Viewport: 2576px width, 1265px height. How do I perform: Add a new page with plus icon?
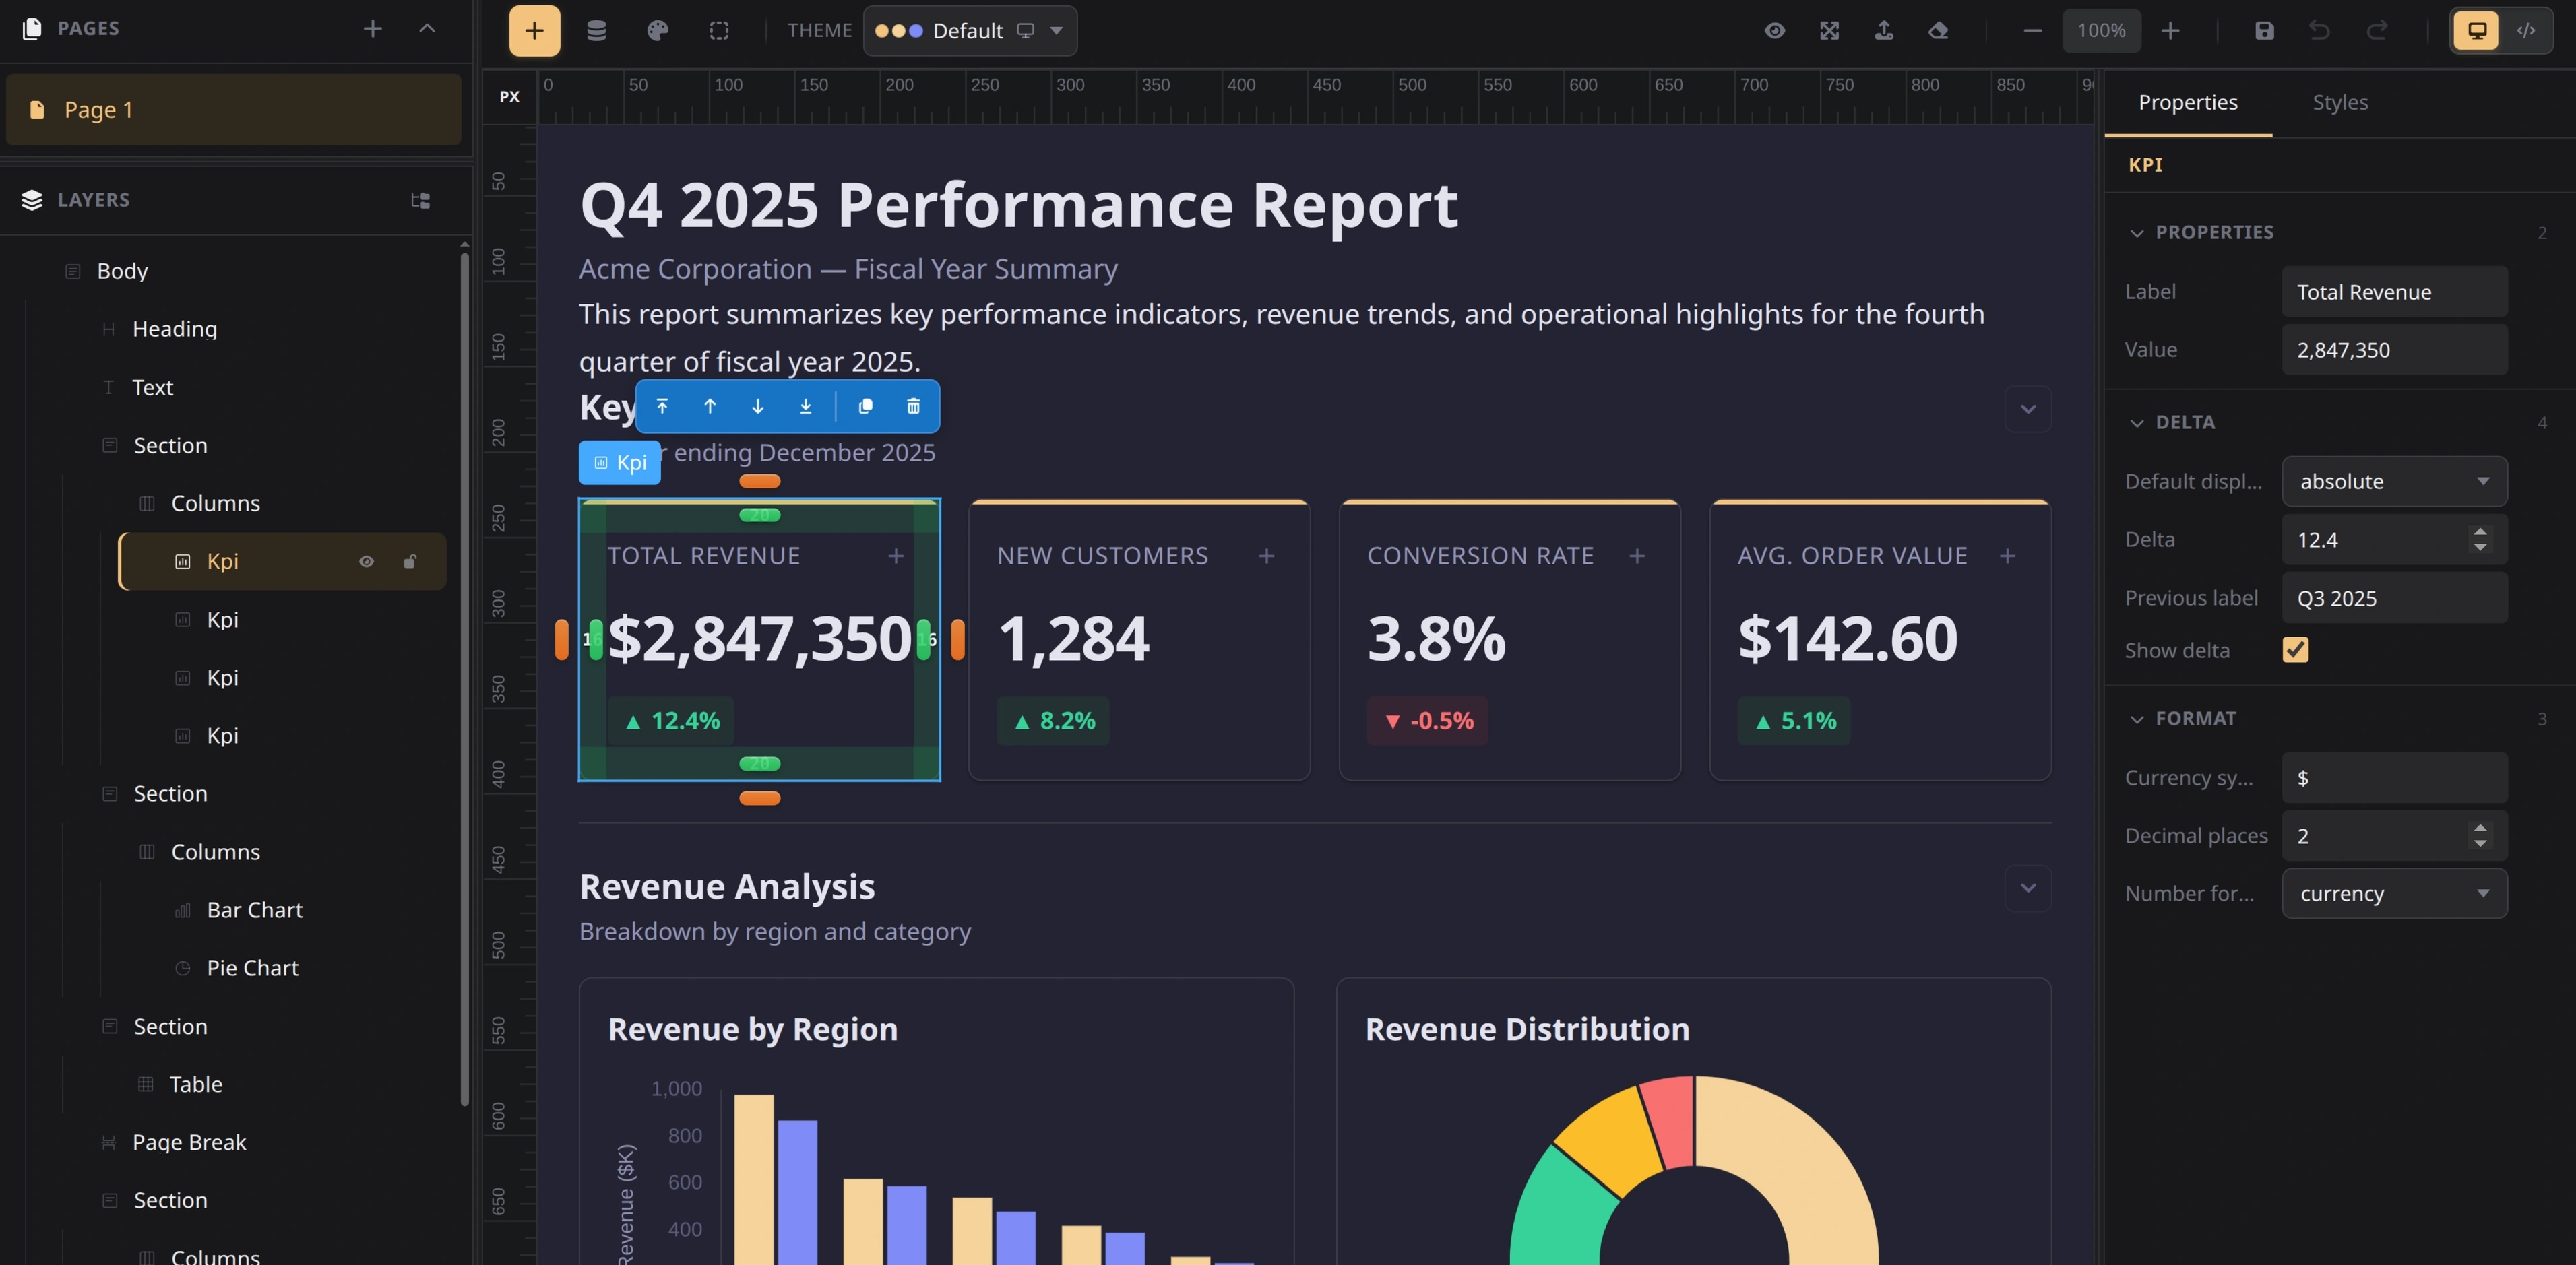click(x=372, y=28)
